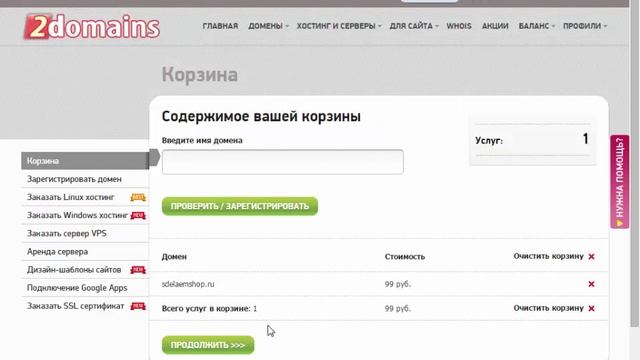Open the WHOIS page
Viewport: 640px width, 360px height.
click(459, 26)
